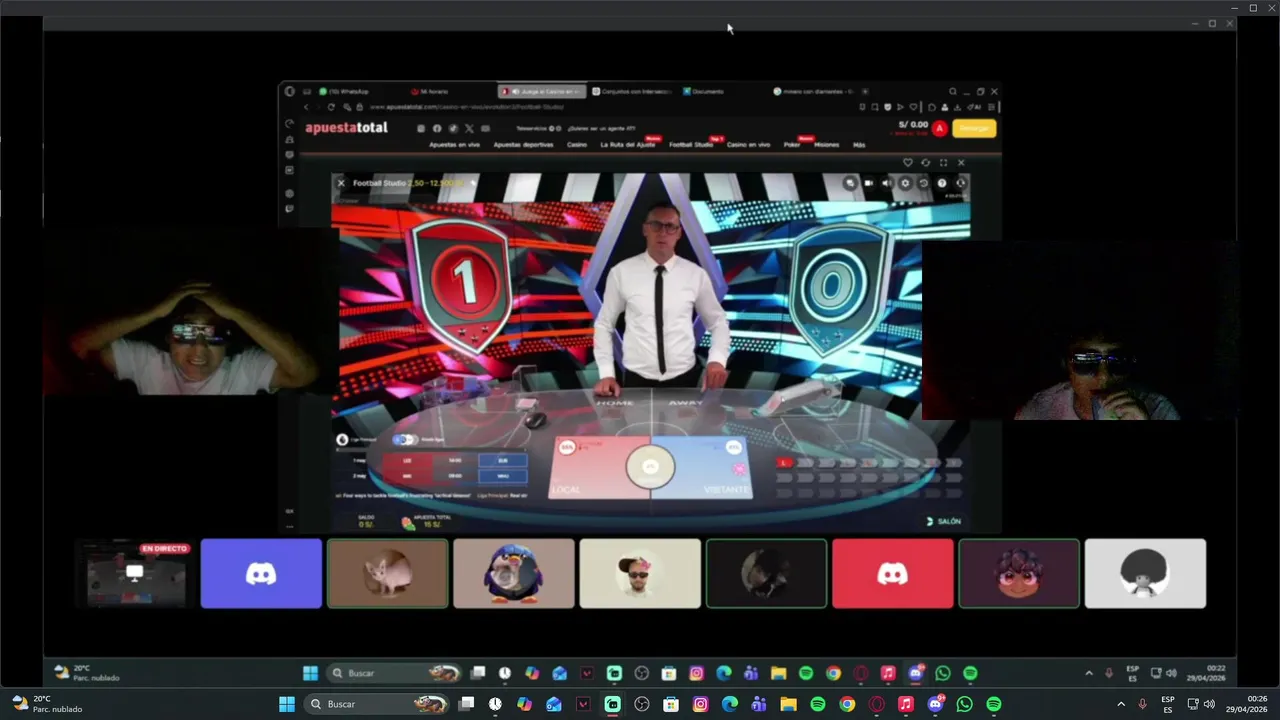Close the Football Studio game with left X

coord(340,183)
